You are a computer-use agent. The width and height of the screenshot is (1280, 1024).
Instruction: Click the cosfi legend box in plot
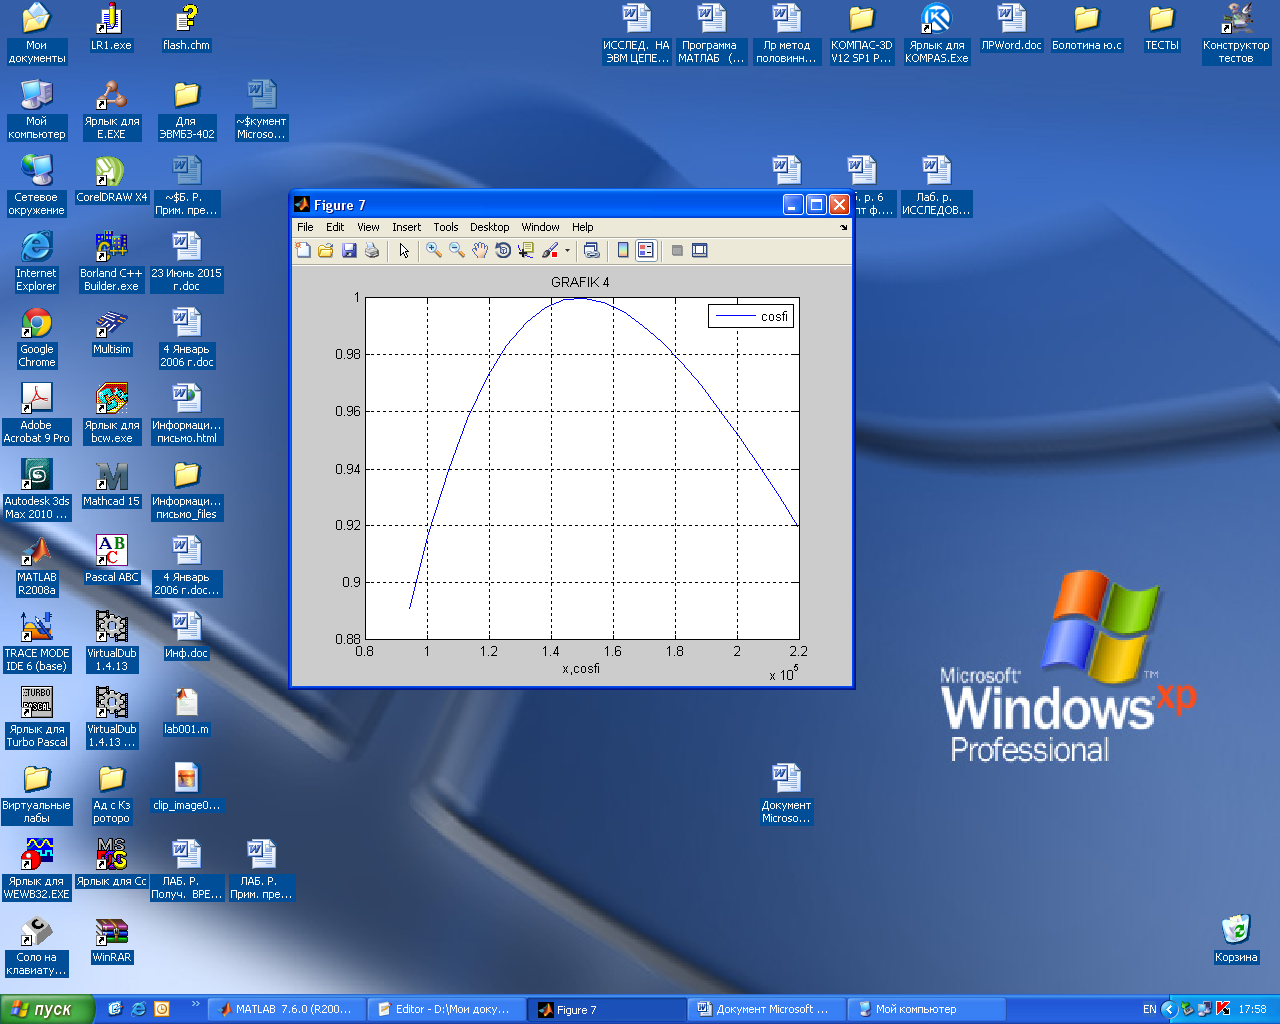[x=751, y=316]
